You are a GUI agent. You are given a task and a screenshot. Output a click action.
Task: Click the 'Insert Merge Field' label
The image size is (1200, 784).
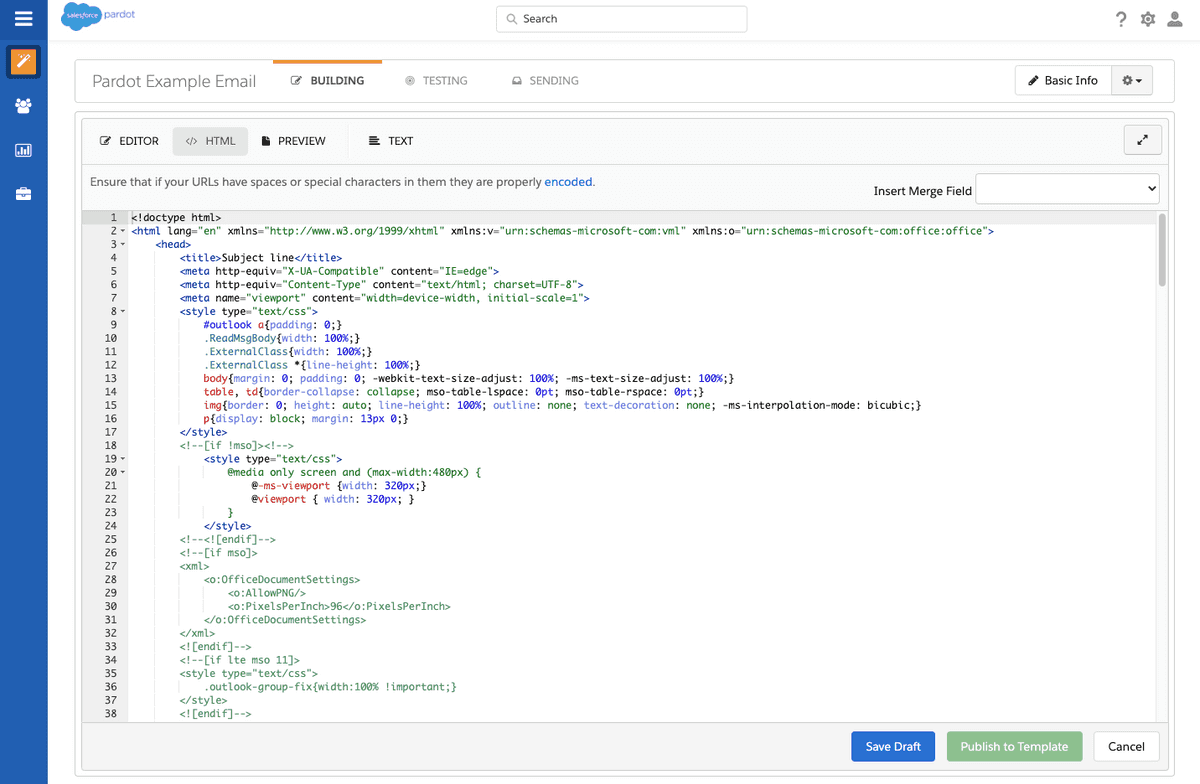tap(922, 190)
